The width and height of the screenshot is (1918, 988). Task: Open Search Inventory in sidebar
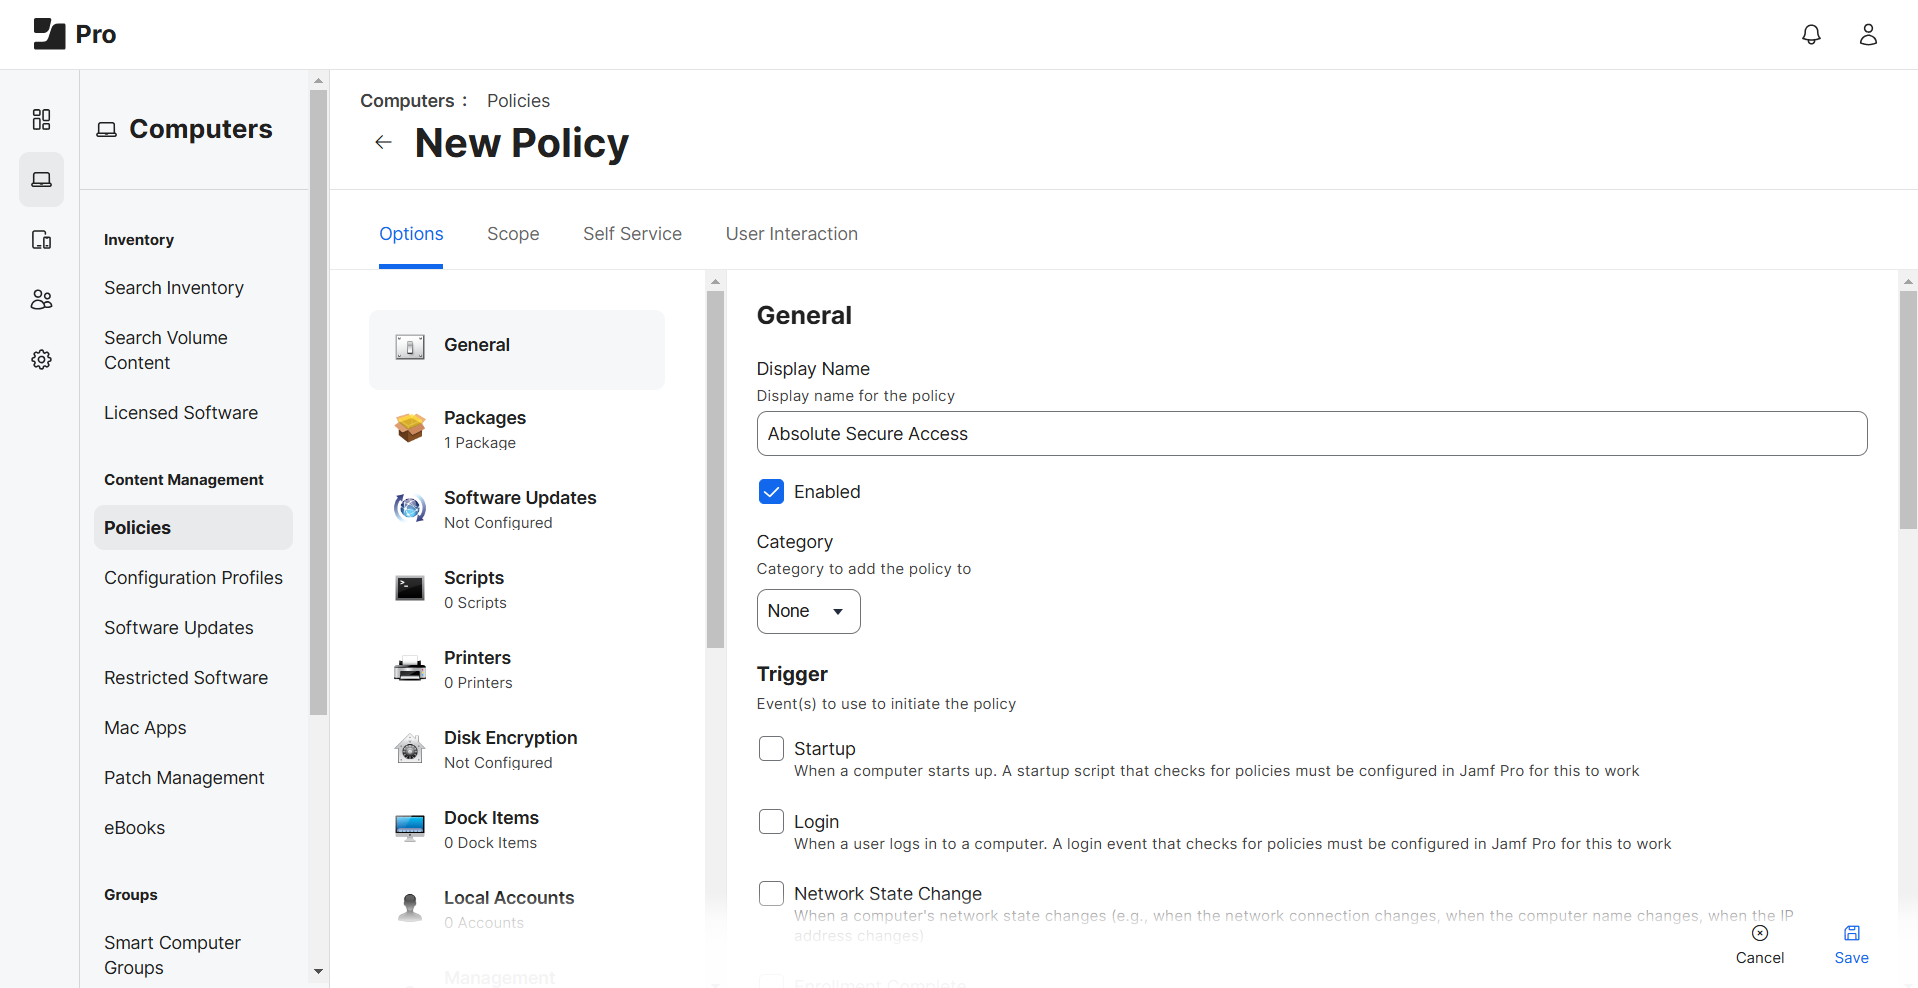pyautogui.click(x=174, y=288)
